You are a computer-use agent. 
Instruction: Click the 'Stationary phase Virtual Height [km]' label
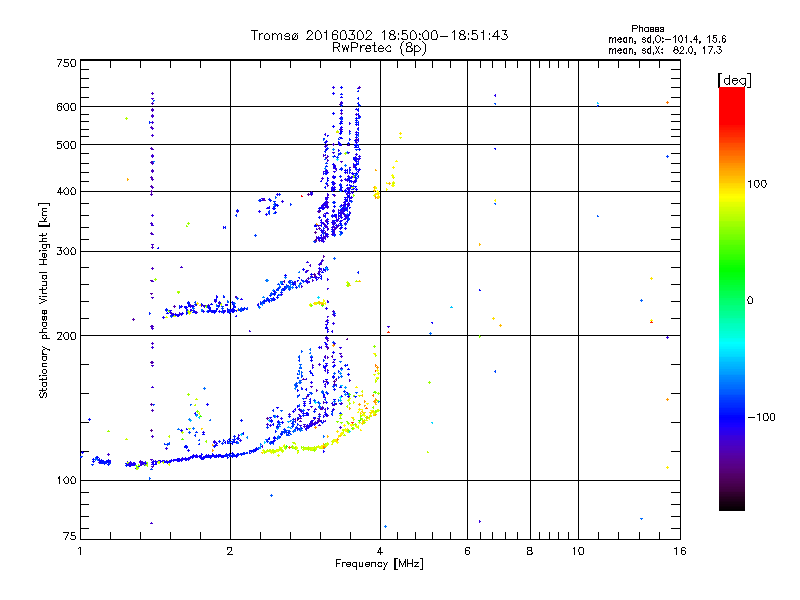tap(43, 300)
